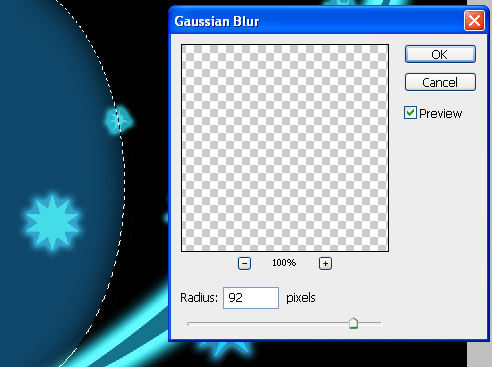The width and height of the screenshot is (492, 367).
Task: Click the Cancel button
Action: point(440,82)
